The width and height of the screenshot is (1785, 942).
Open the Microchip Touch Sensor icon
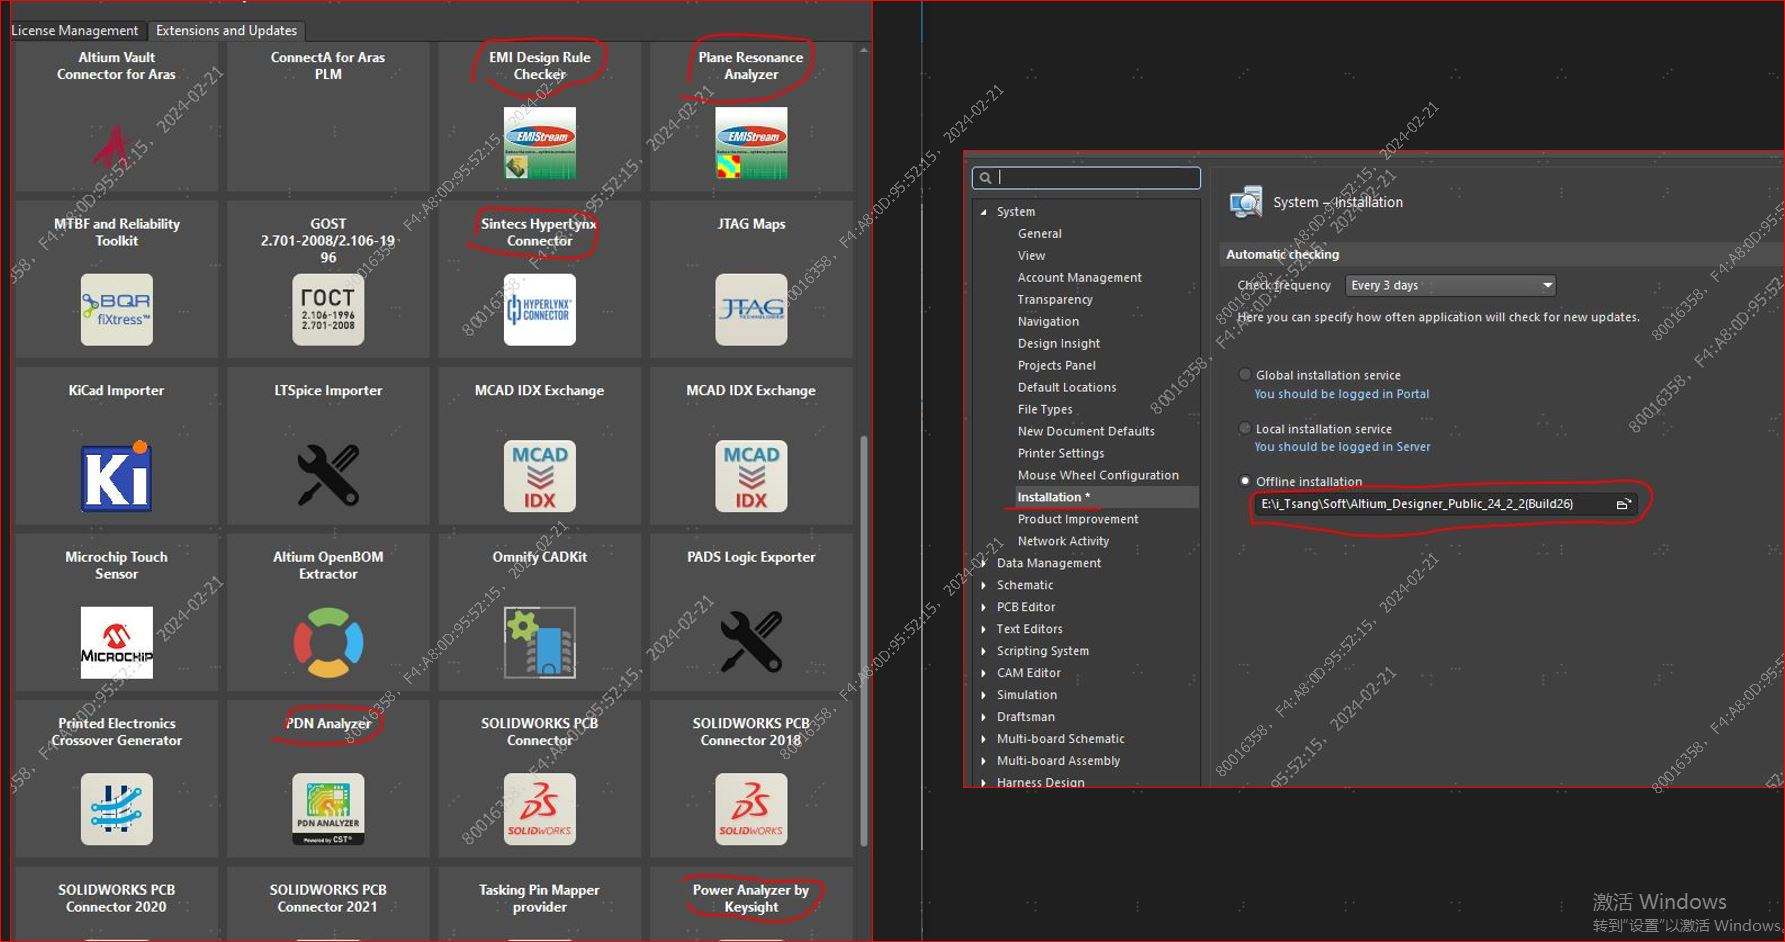tap(117, 642)
